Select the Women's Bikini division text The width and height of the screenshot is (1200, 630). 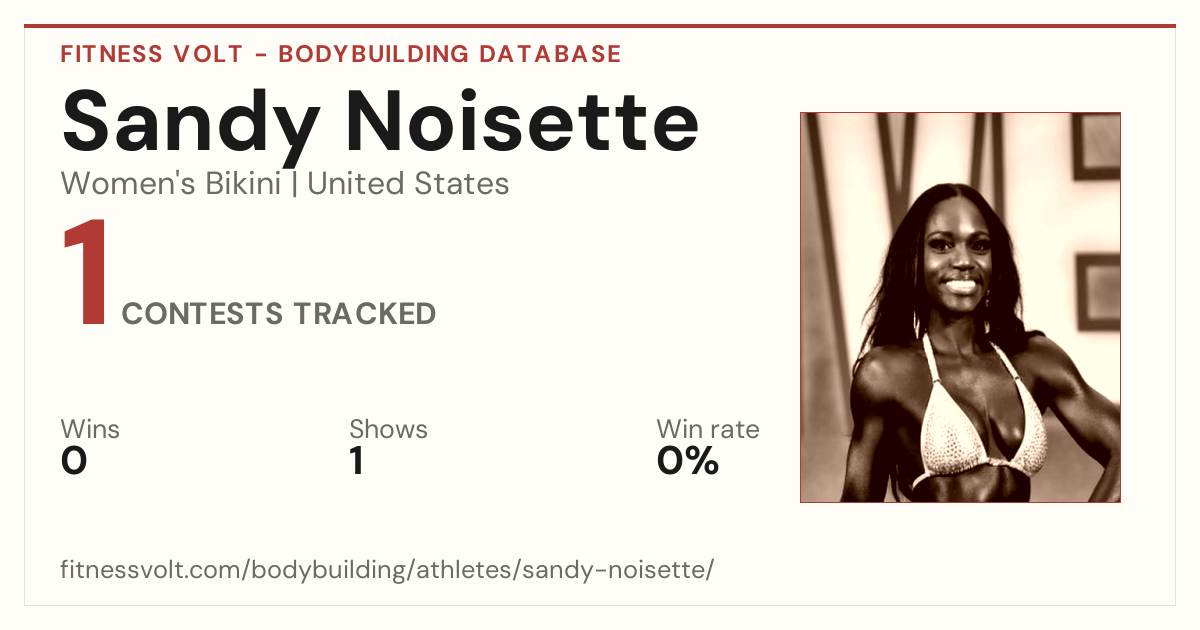pyautogui.click(x=171, y=184)
